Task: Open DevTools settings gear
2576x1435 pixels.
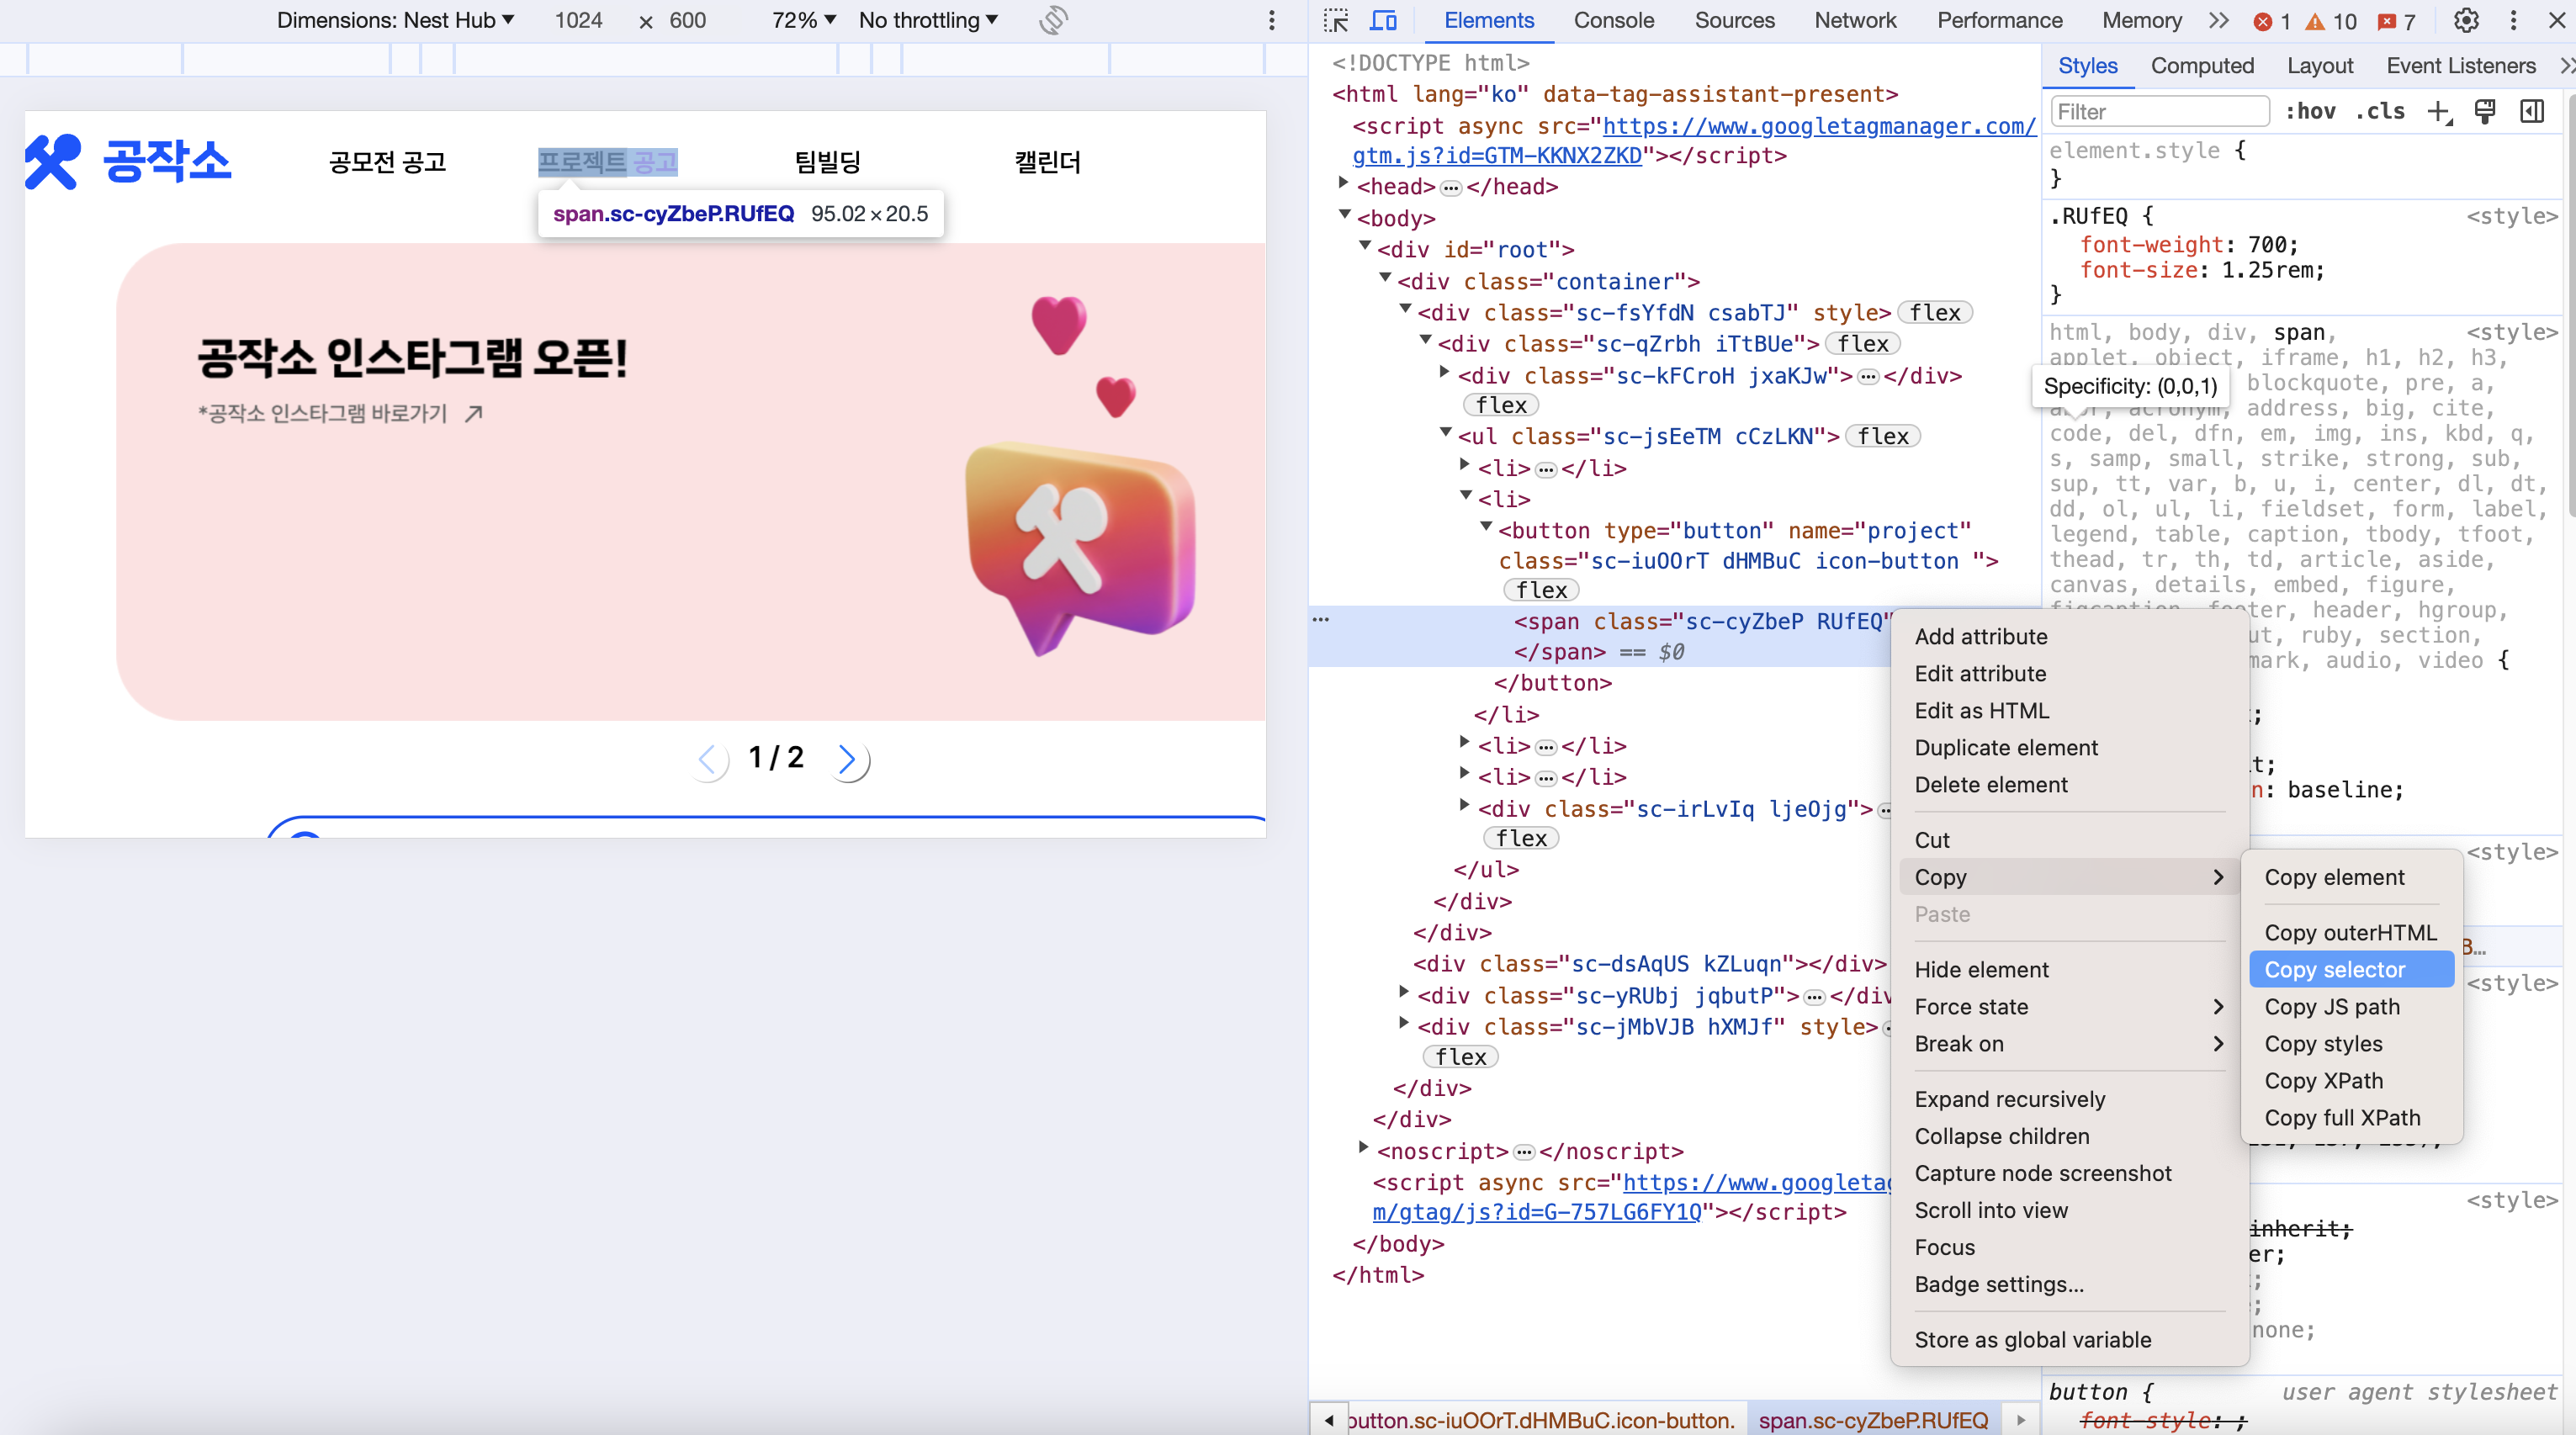Action: [x=2466, y=20]
